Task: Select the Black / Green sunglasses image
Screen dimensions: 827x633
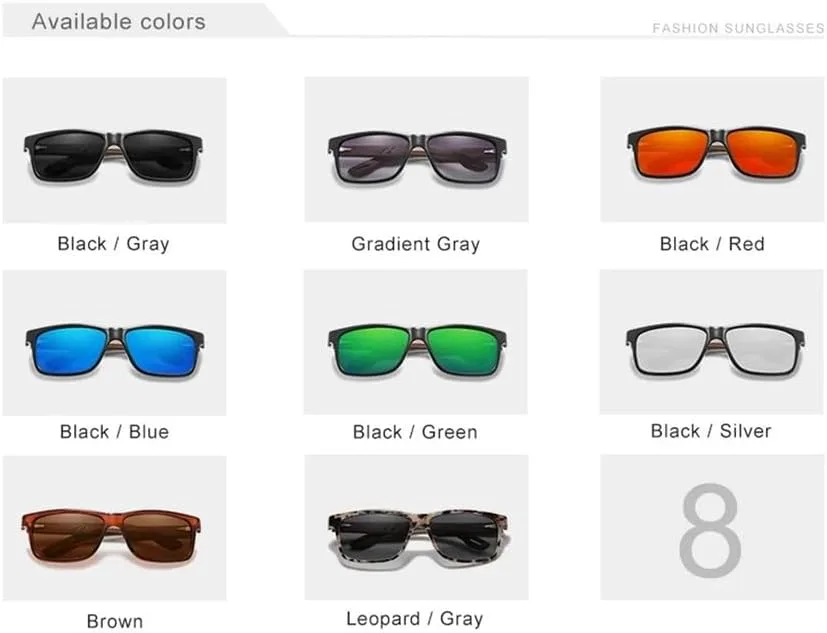Action: pos(416,342)
